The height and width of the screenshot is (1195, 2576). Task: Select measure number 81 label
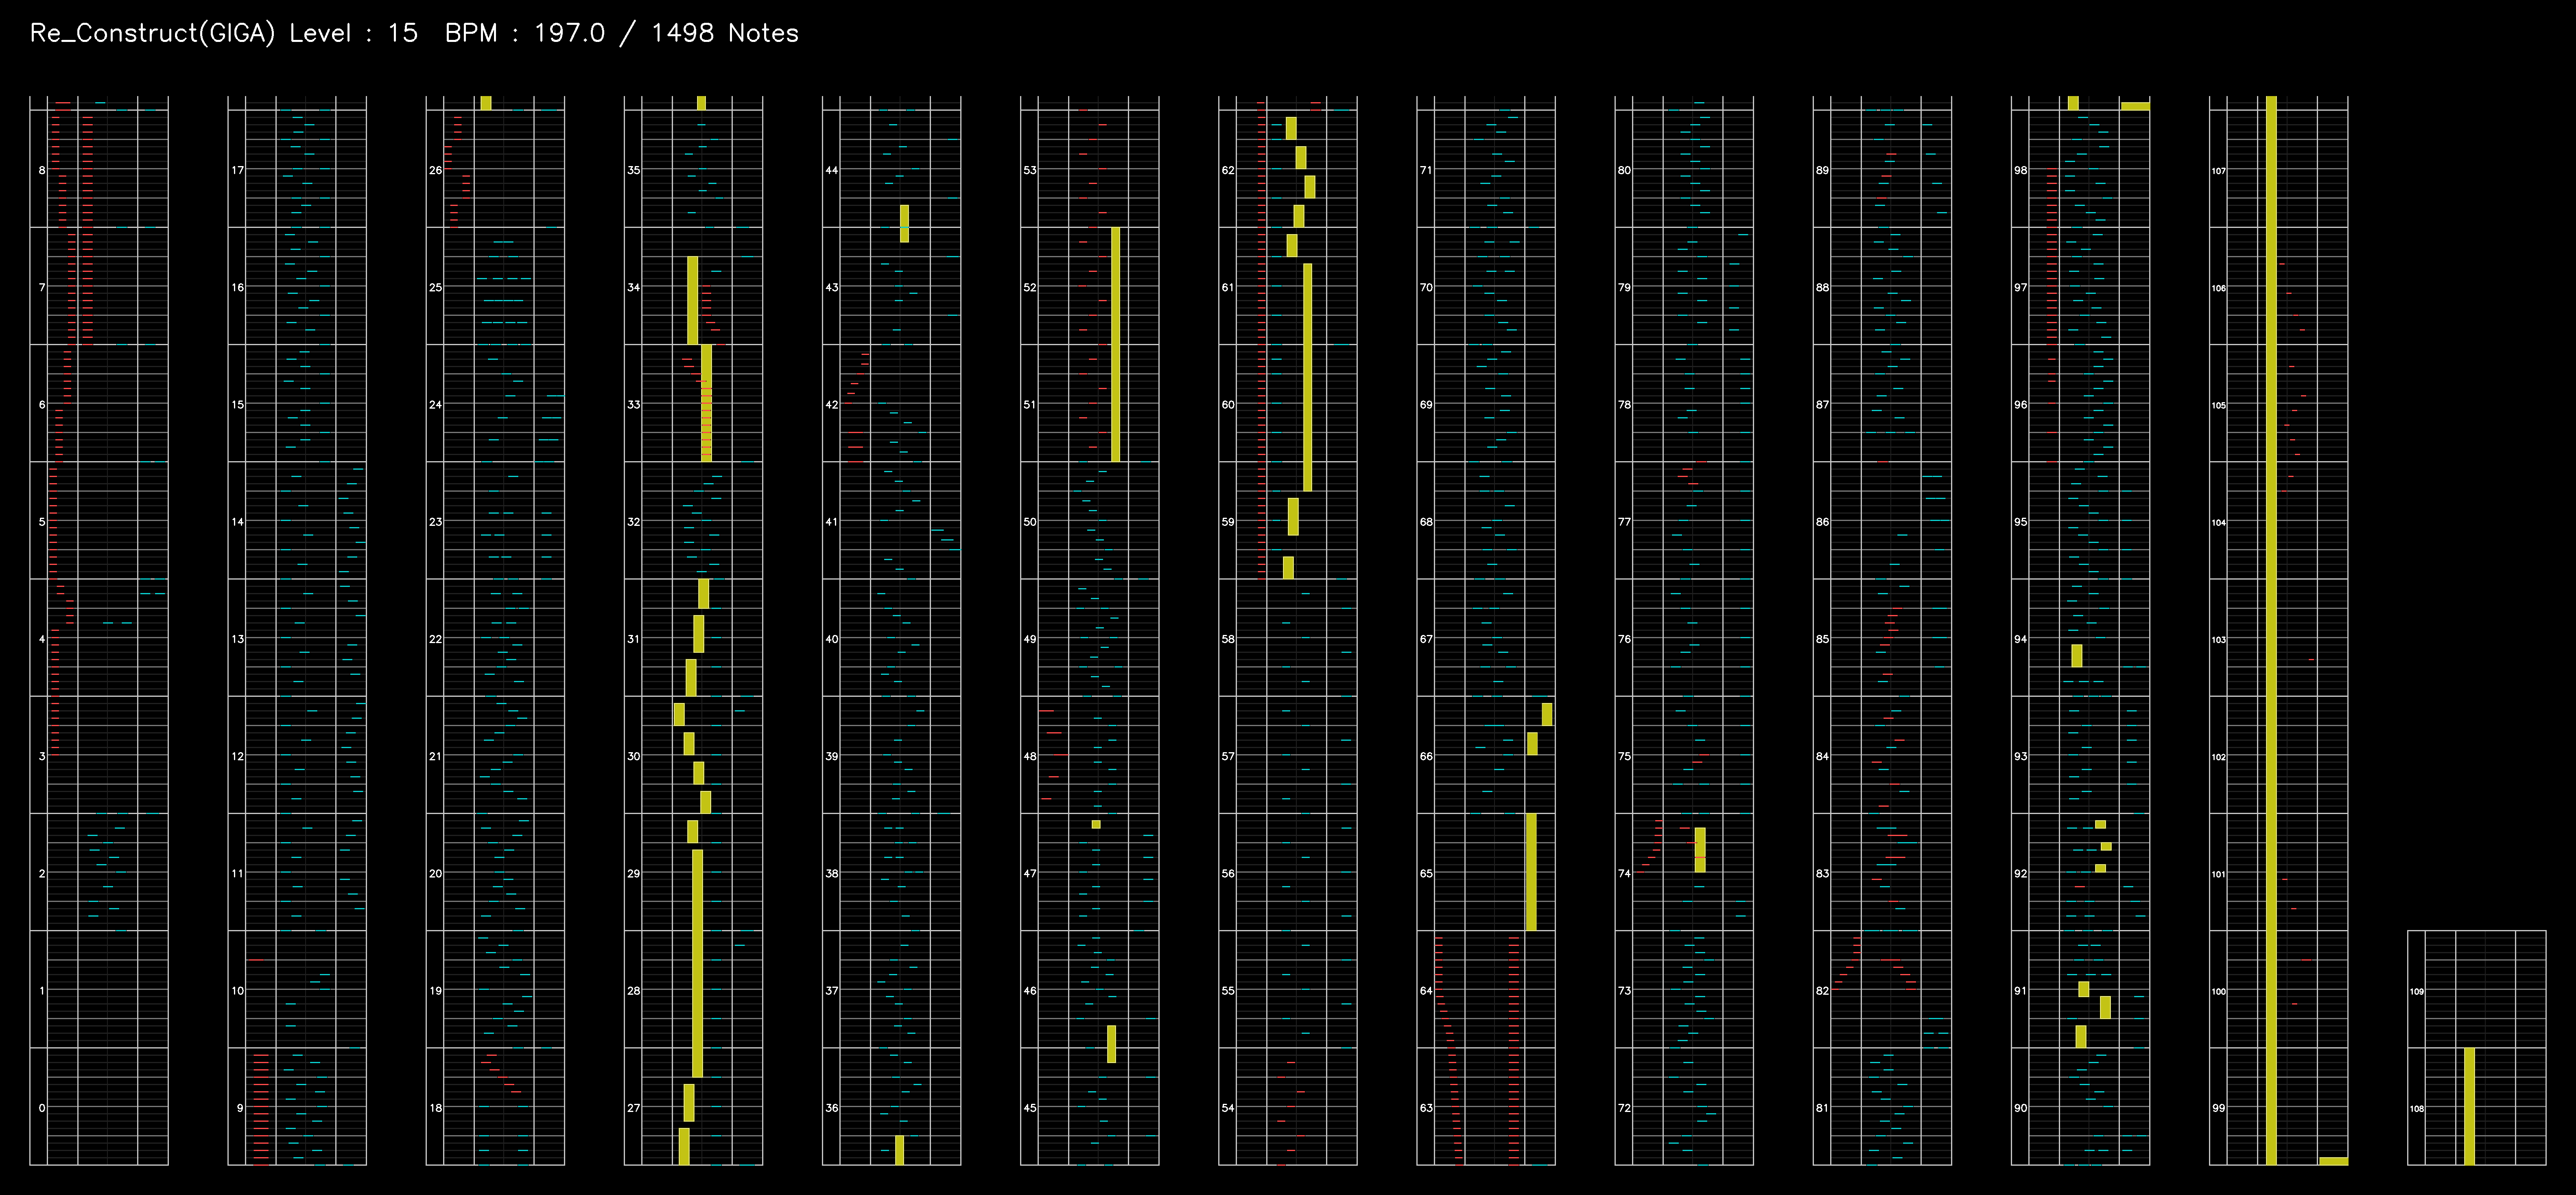pos(1822,1107)
